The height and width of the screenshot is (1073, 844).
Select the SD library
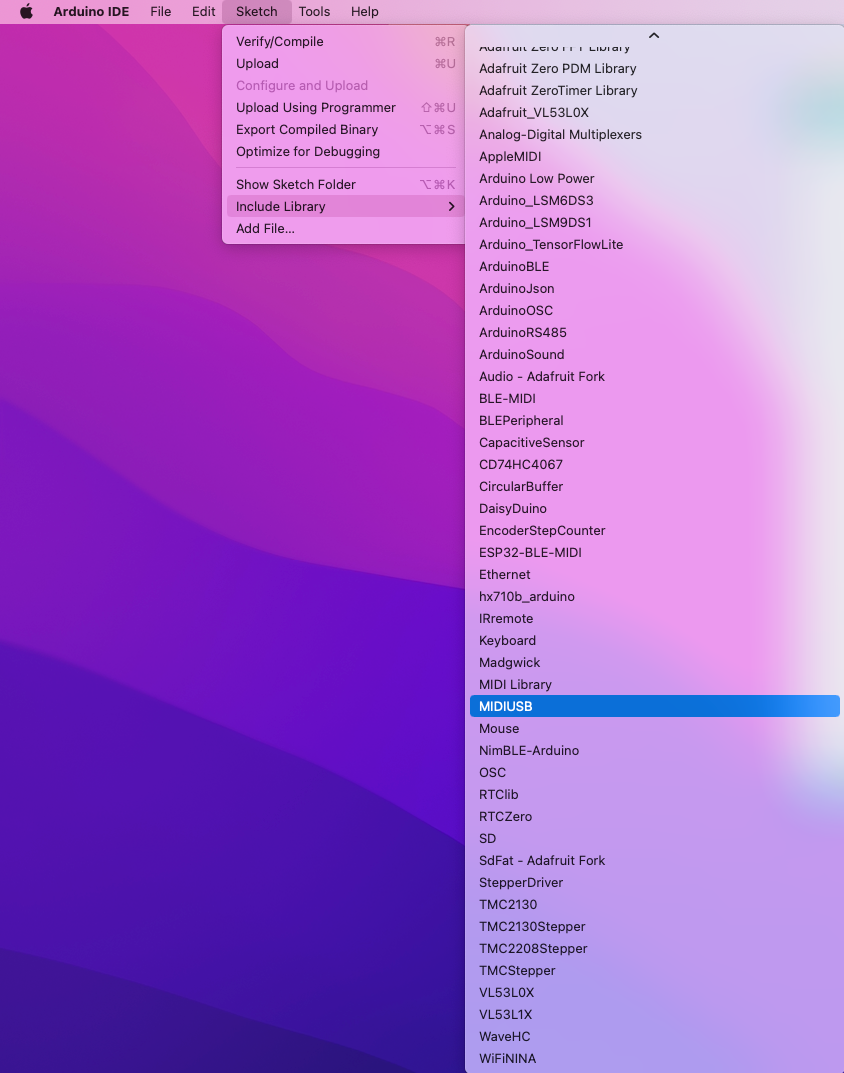tap(655, 838)
